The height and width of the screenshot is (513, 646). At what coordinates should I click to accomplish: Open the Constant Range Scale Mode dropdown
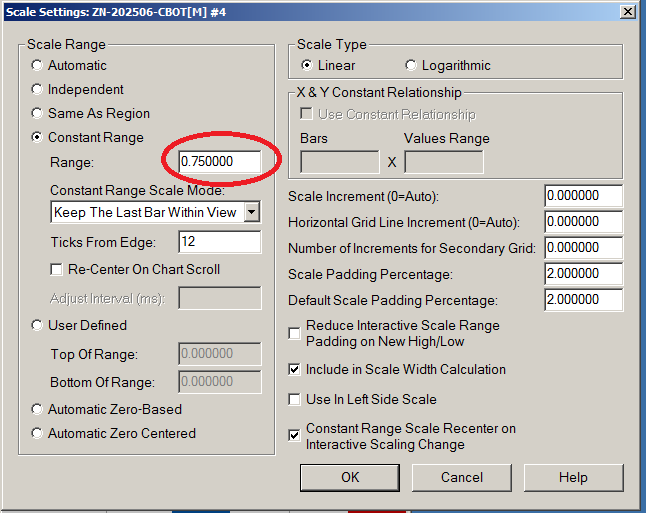point(251,212)
